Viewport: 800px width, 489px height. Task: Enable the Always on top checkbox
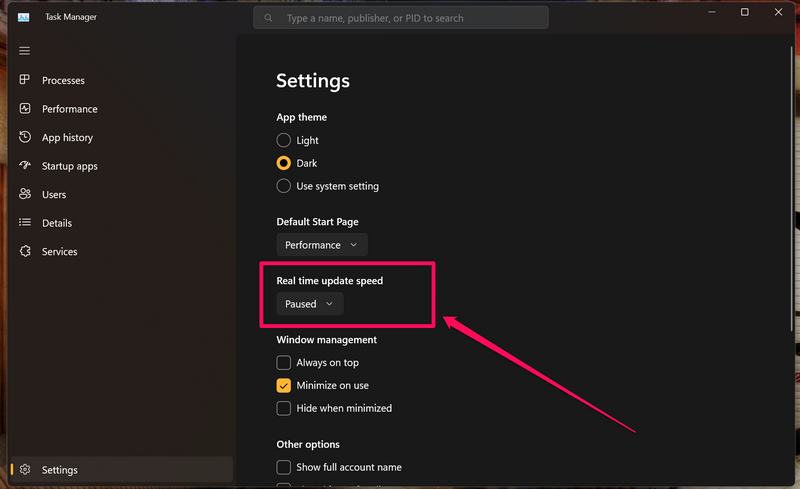point(284,363)
